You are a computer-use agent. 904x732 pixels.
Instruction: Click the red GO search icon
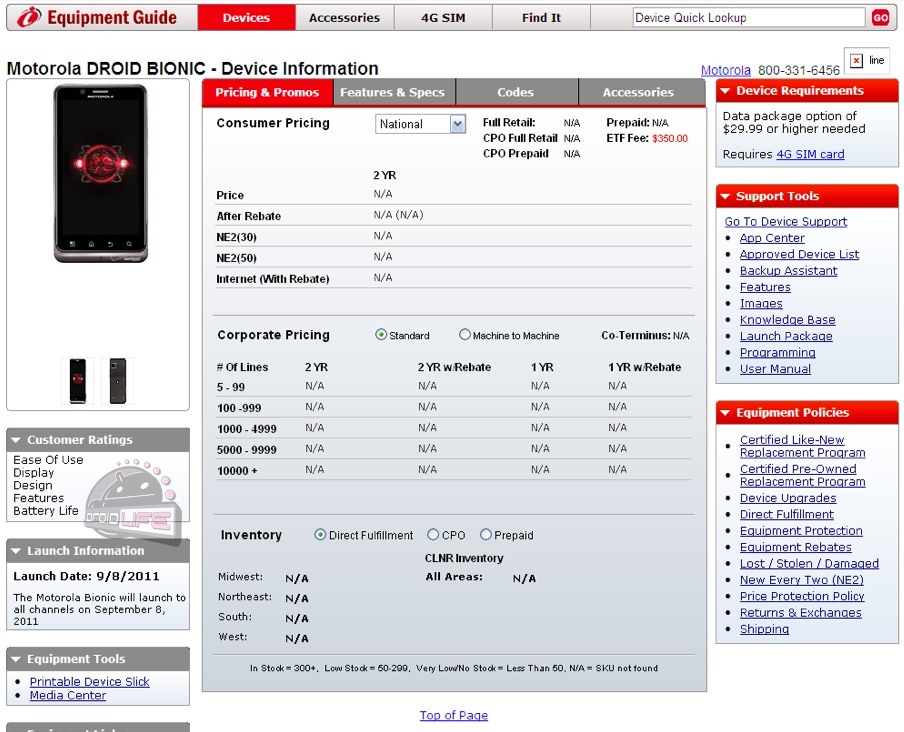[x=880, y=18]
